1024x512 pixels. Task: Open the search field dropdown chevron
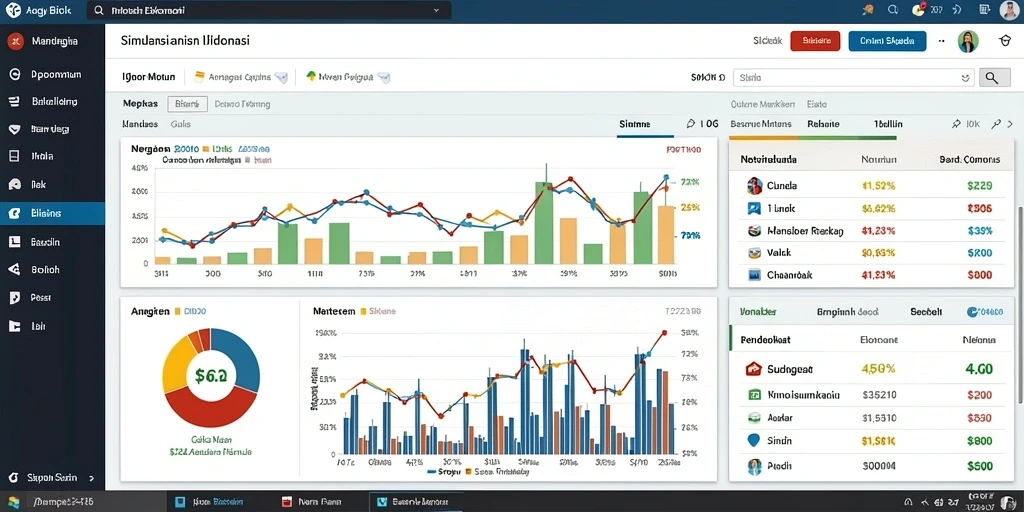(x=965, y=78)
